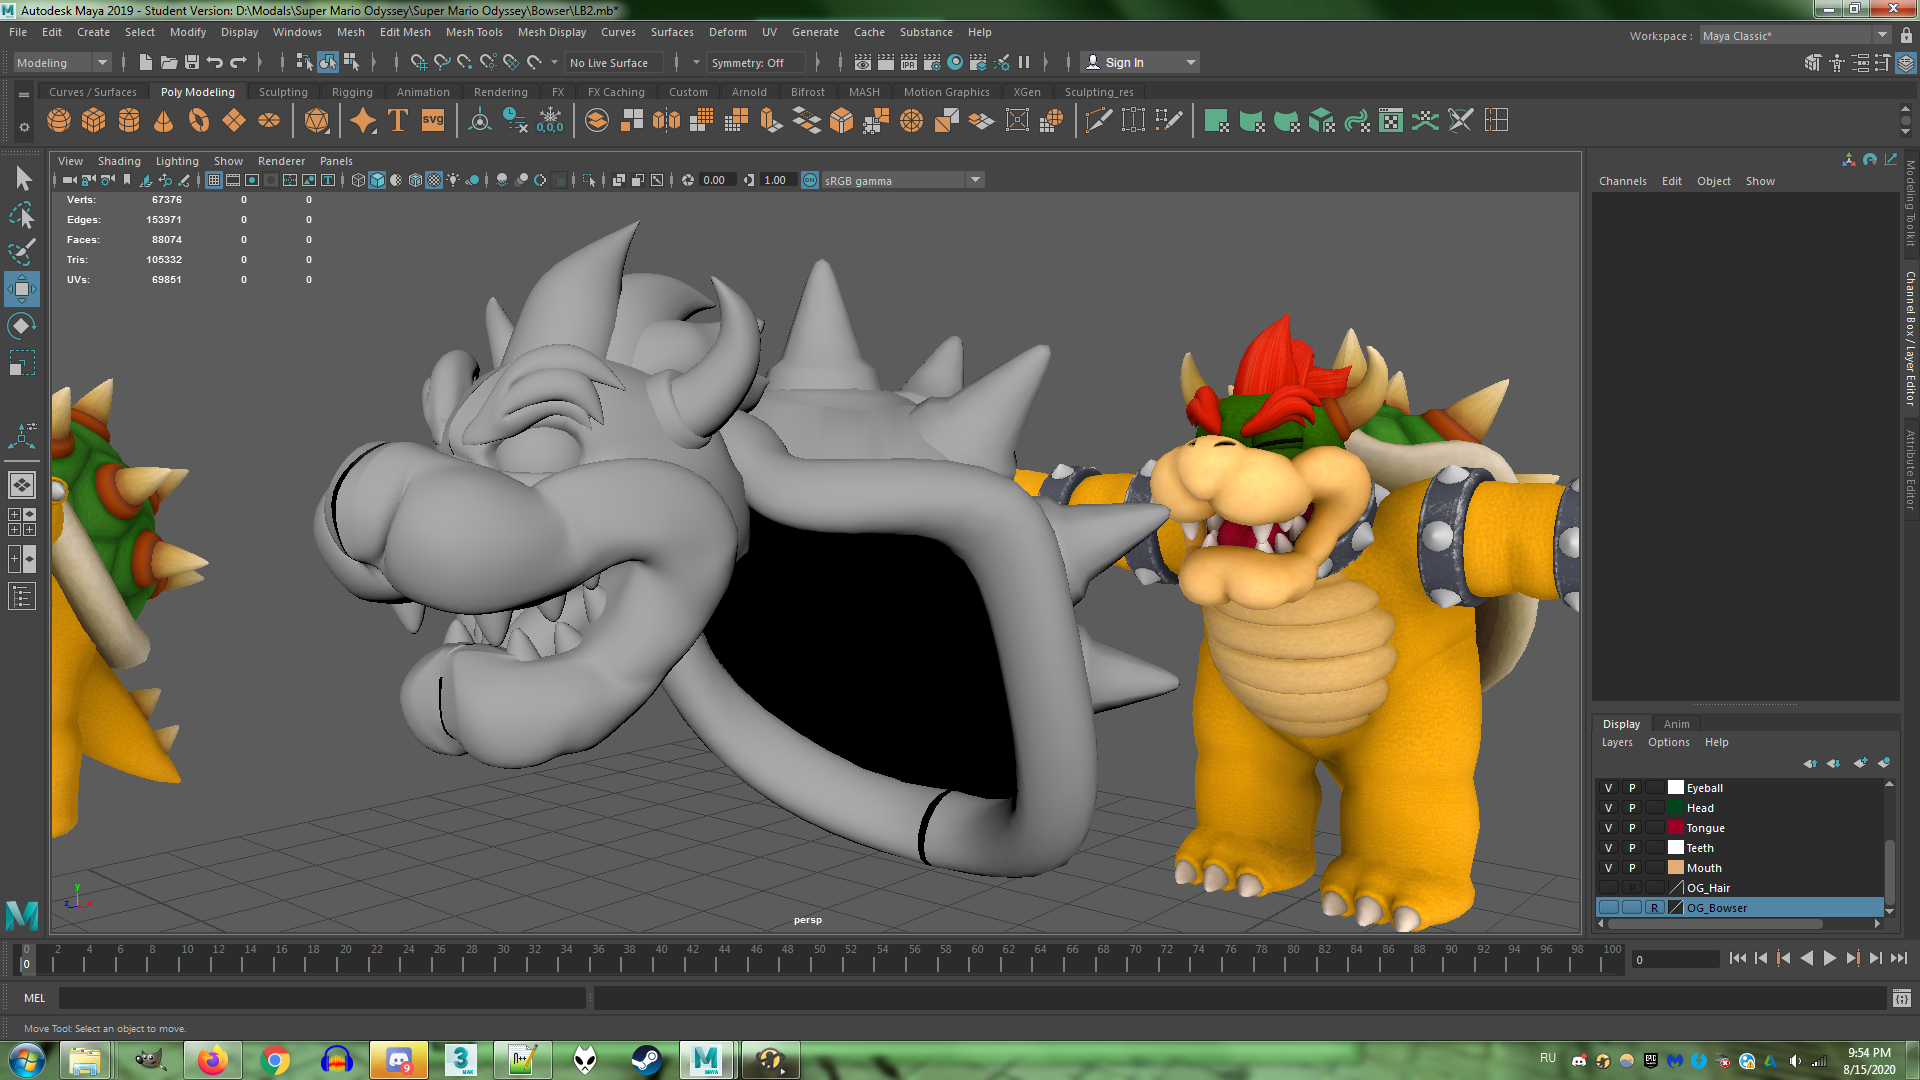The width and height of the screenshot is (1920, 1080).
Task: Click the Multi-Cut tool shelf icon
Action: (x=1099, y=121)
